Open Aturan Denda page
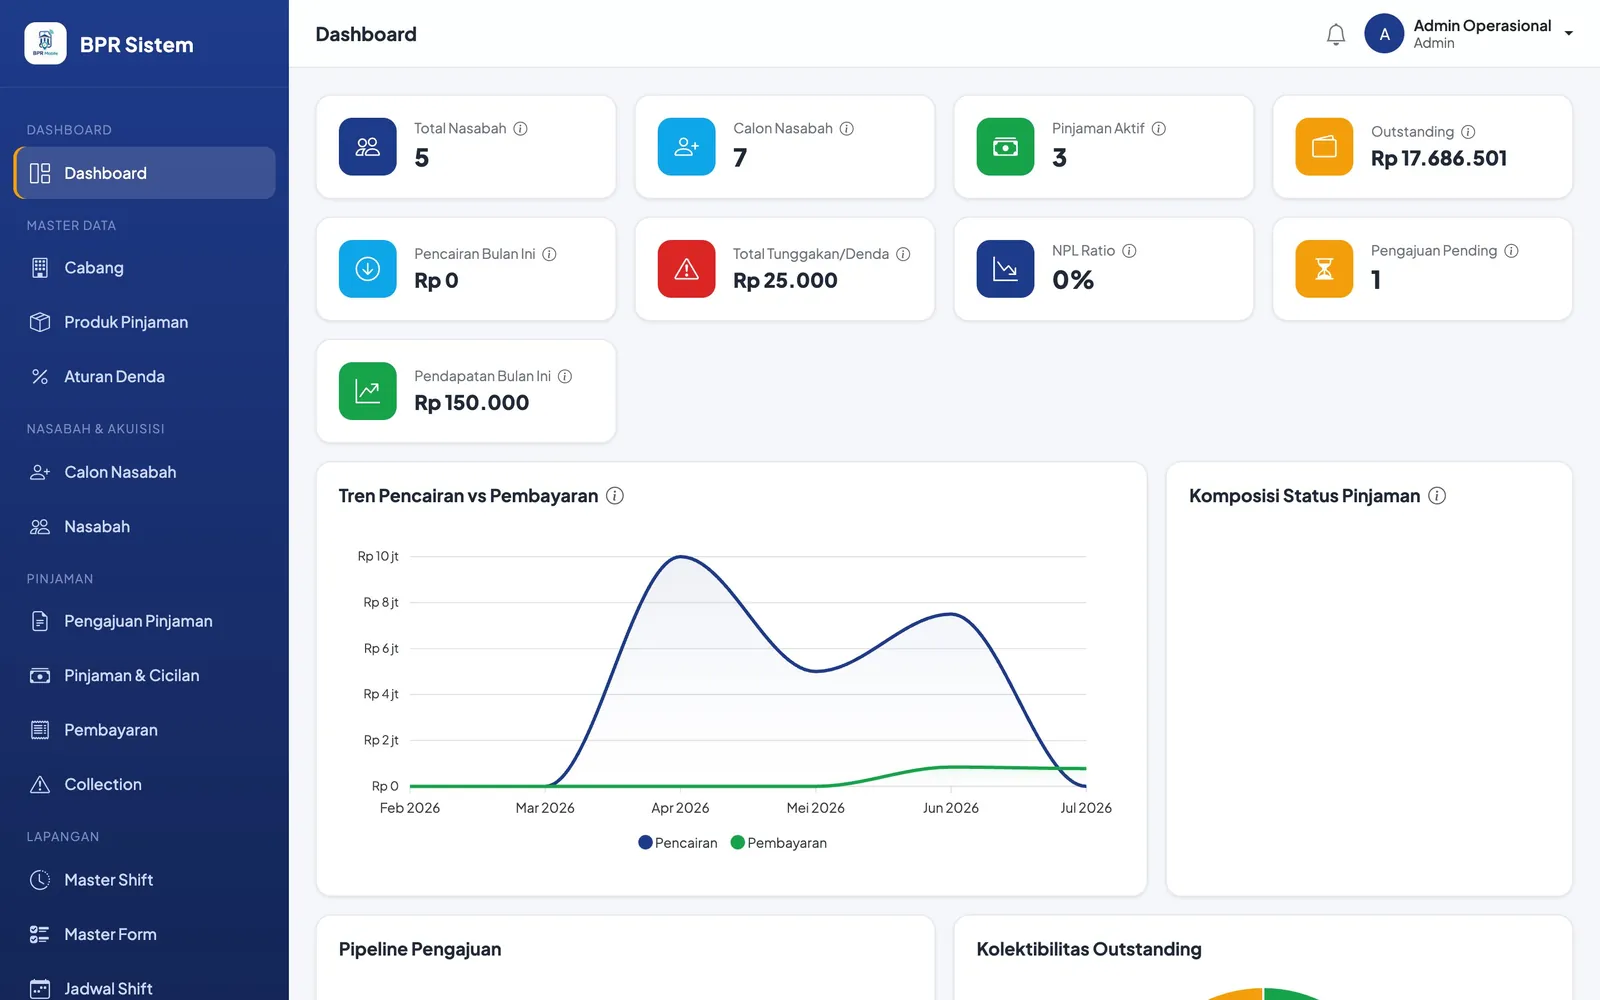 tap(145, 377)
